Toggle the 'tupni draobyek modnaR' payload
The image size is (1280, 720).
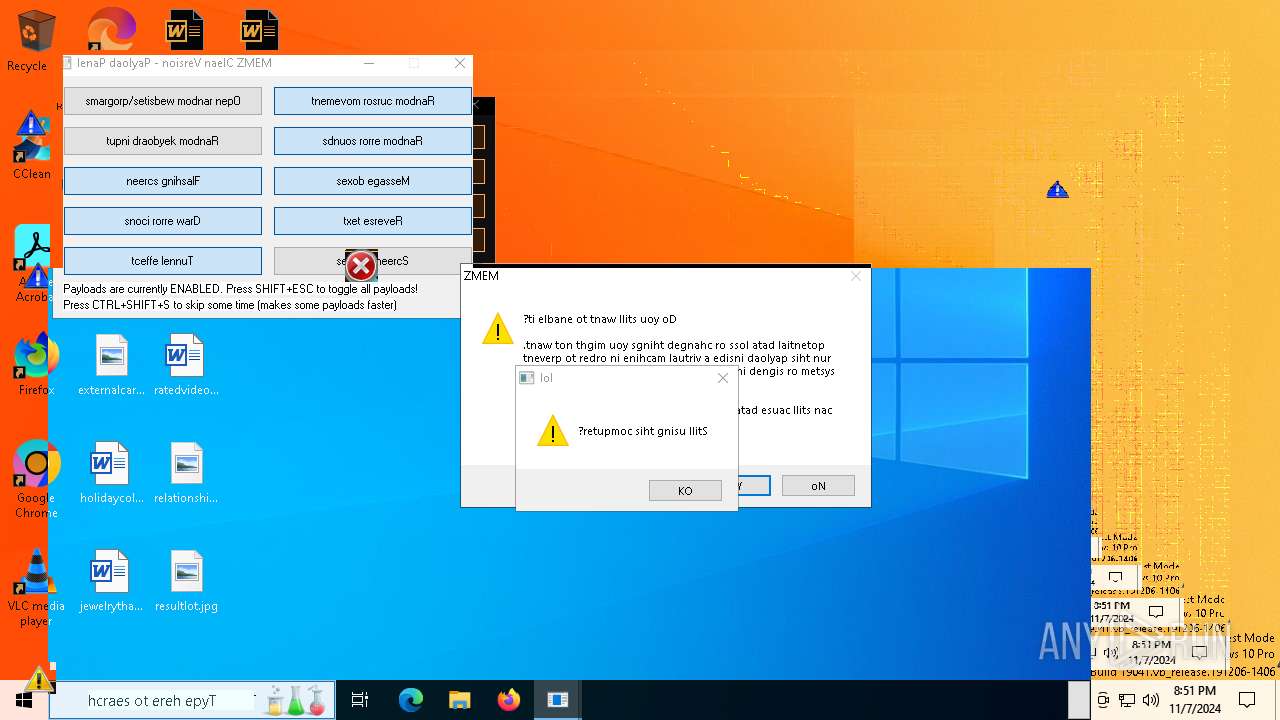[163, 141]
